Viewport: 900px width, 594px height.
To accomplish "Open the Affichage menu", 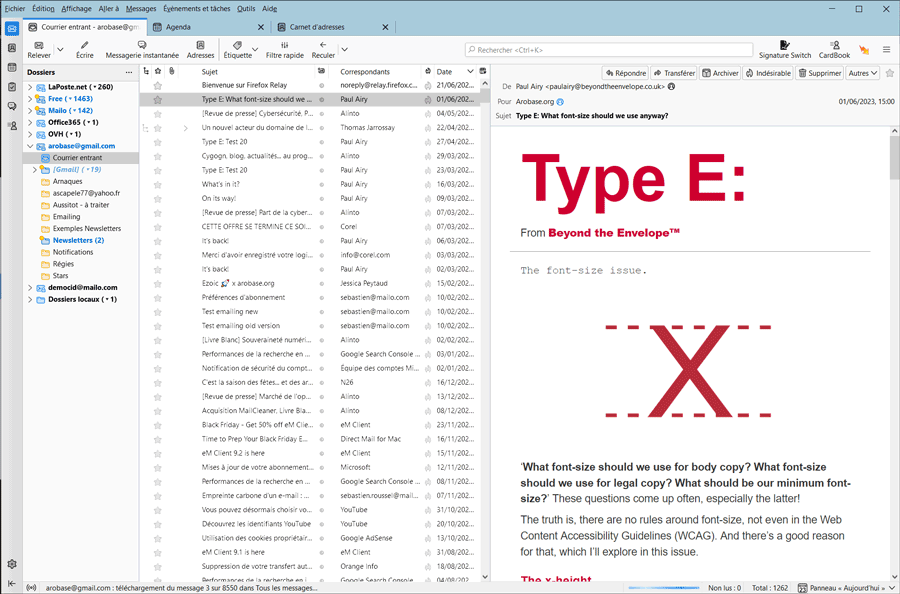I will pyautogui.click(x=76, y=9).
